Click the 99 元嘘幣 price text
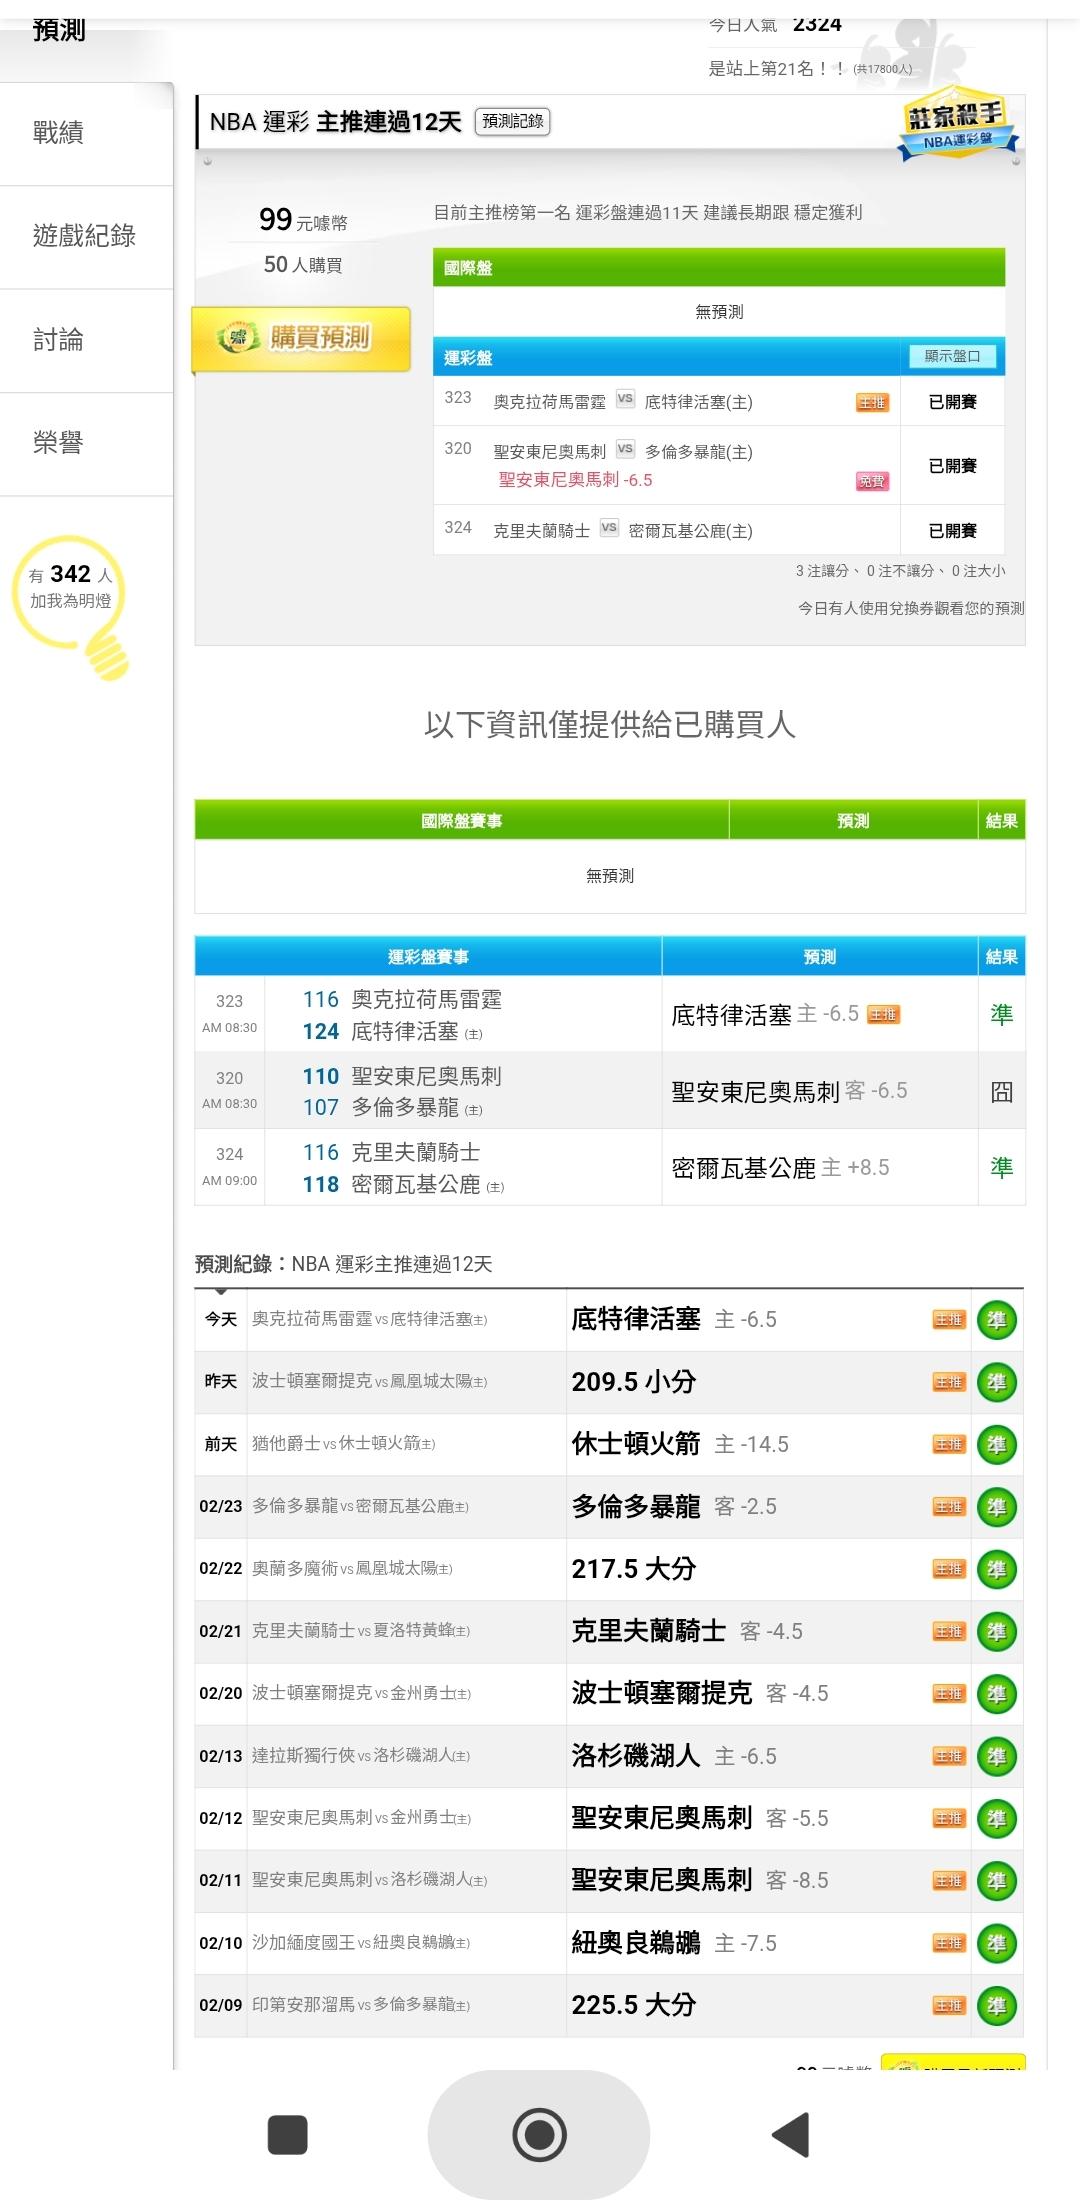This screenshot has width=1080, height=2200. click(x=303, y=220)
